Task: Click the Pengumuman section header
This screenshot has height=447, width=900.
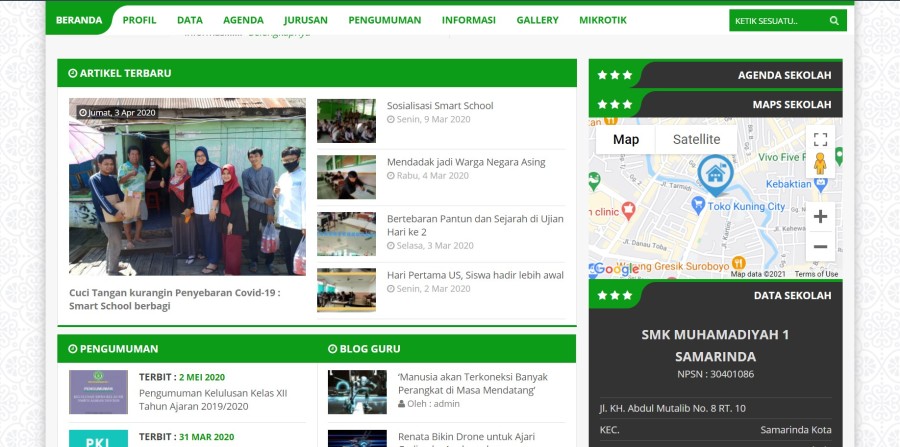Action: tap(113, 349)
